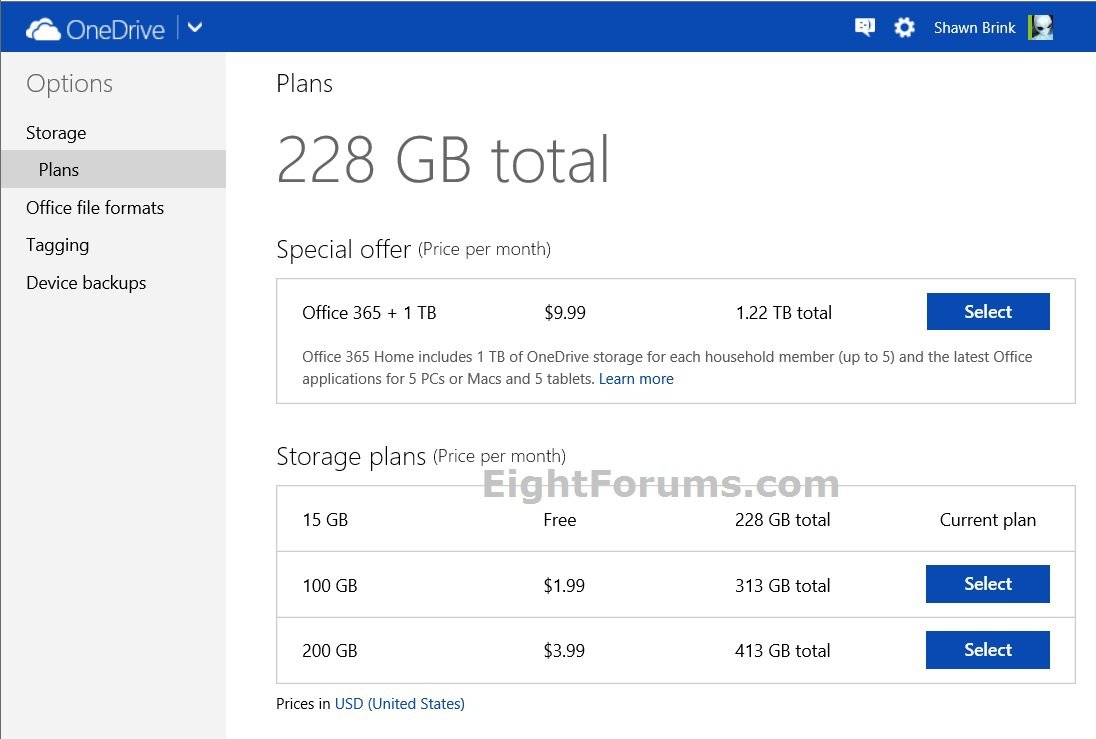Click the Current plan label
Viewport: 1096px width, 739px height.
(987, 520)
